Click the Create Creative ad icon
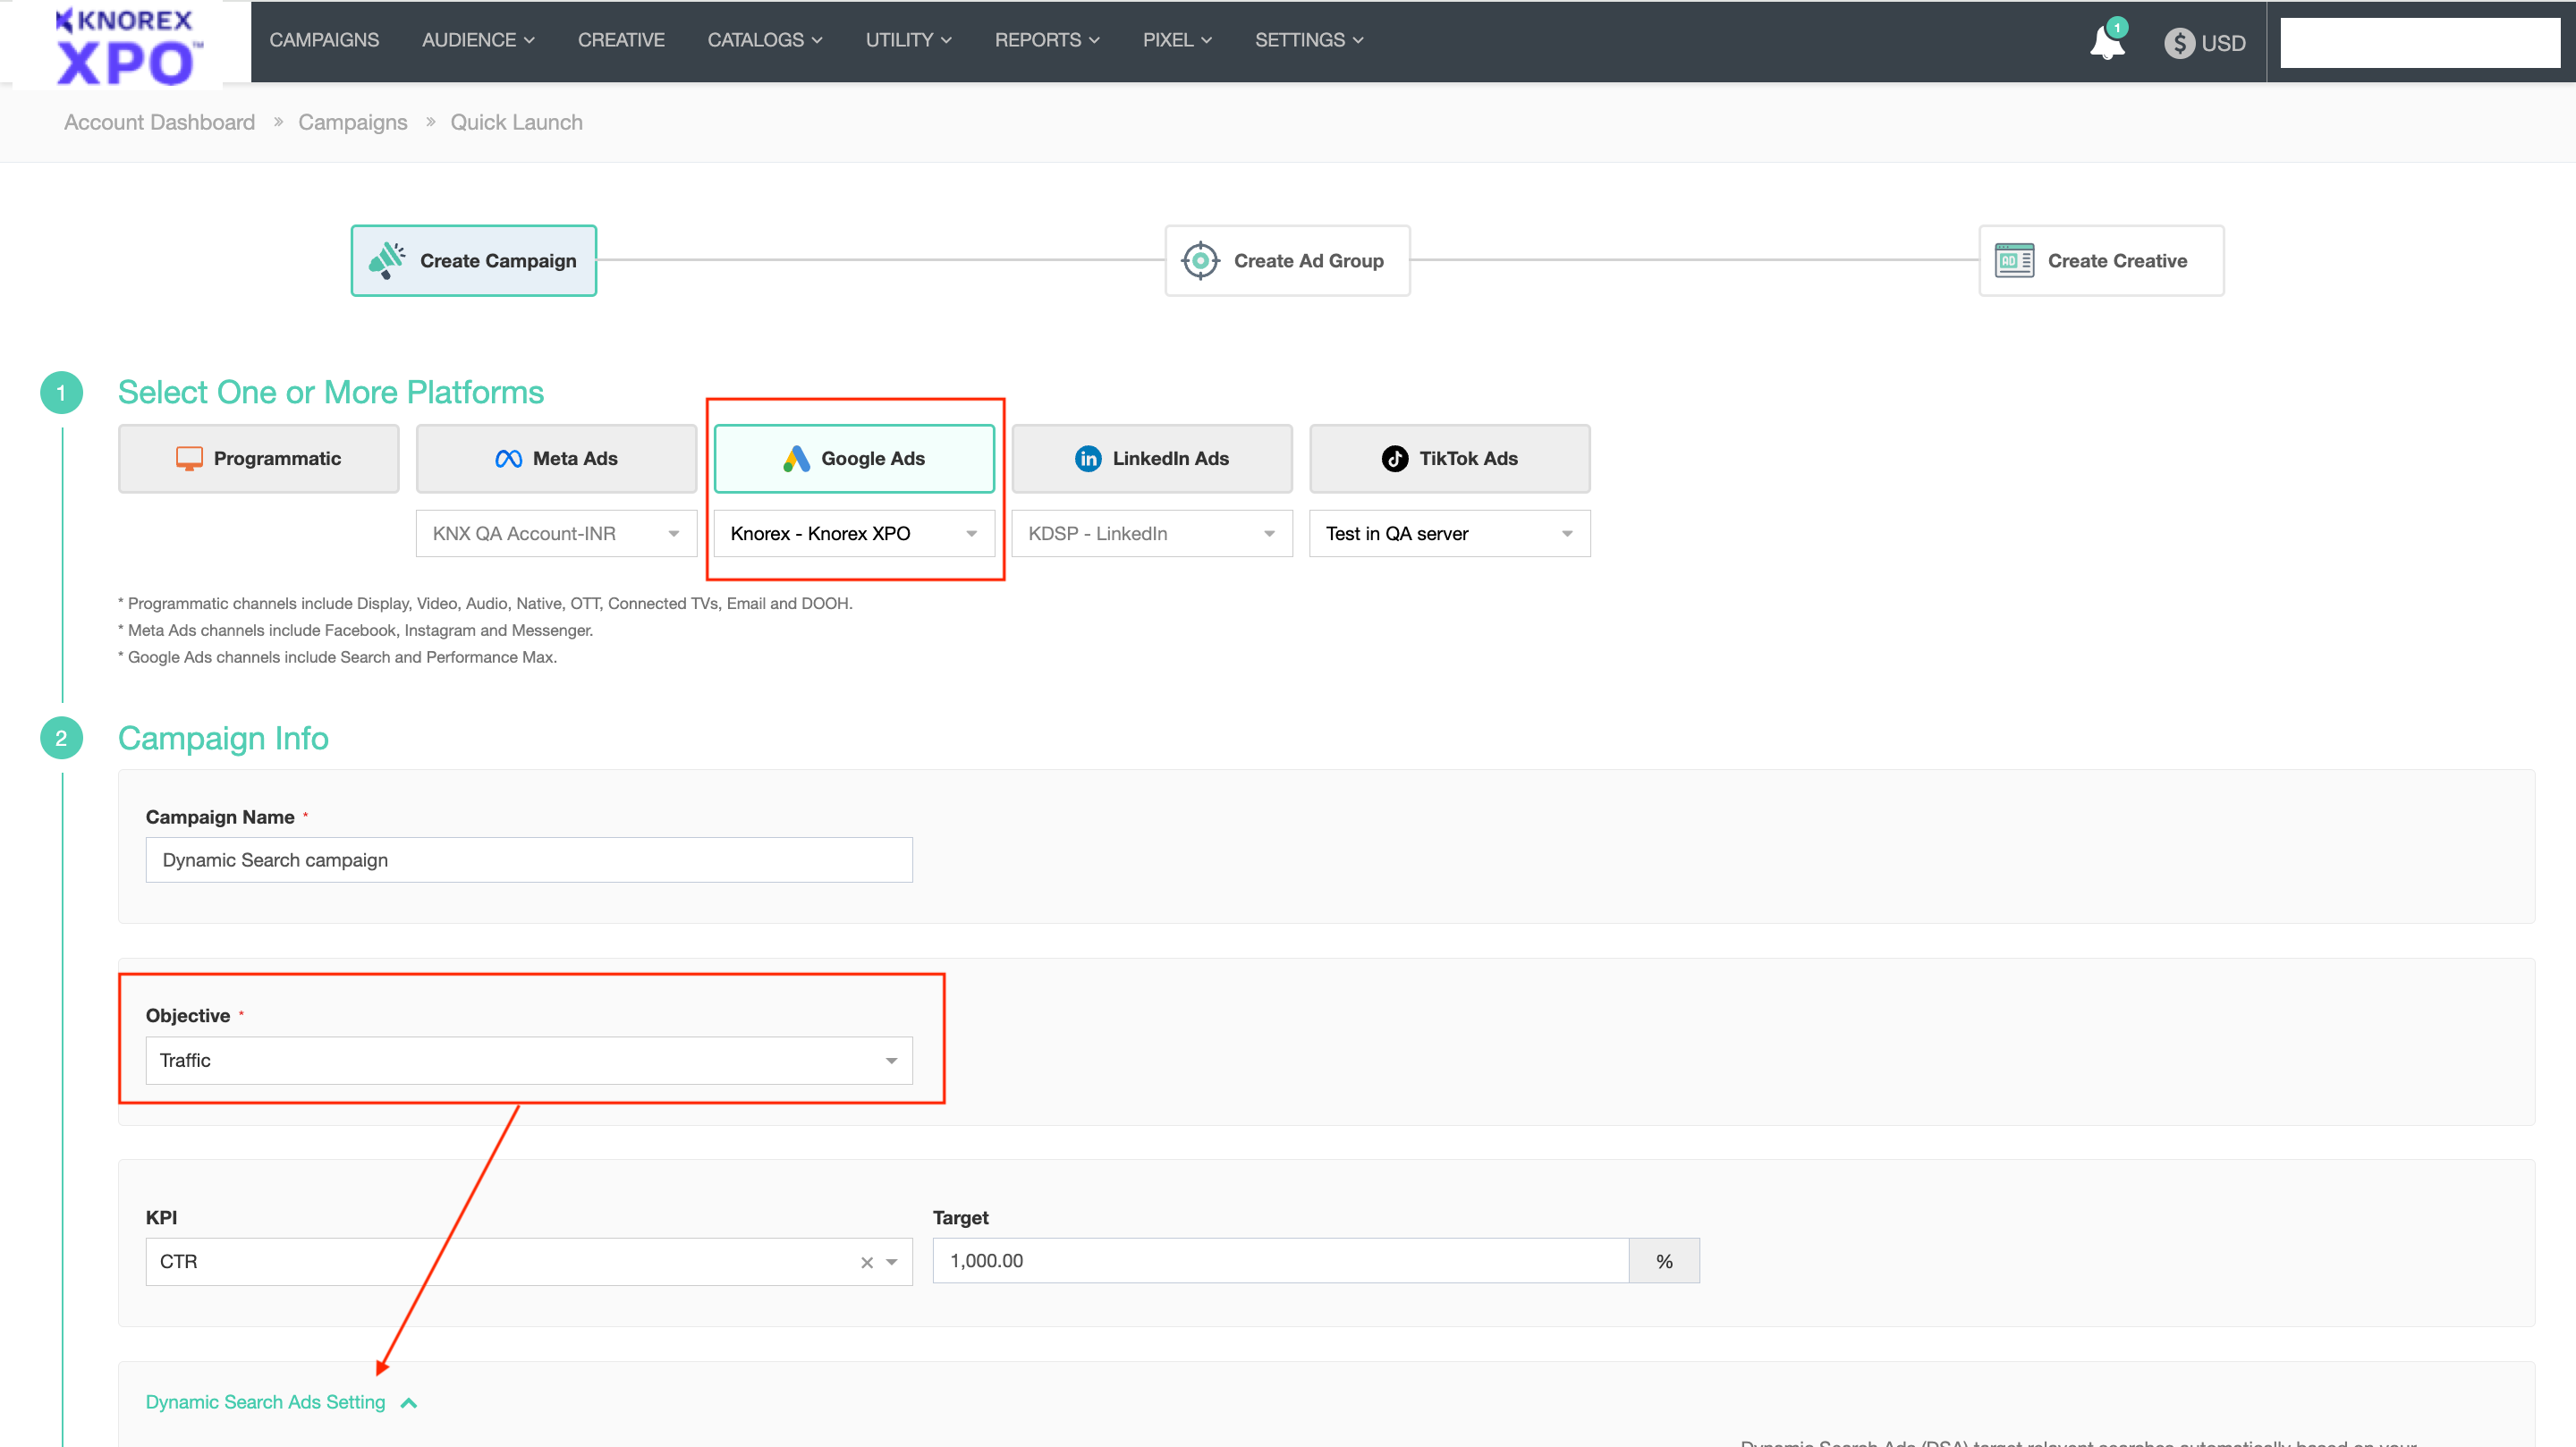The image size is (2576, 1447). [2014, 260]
